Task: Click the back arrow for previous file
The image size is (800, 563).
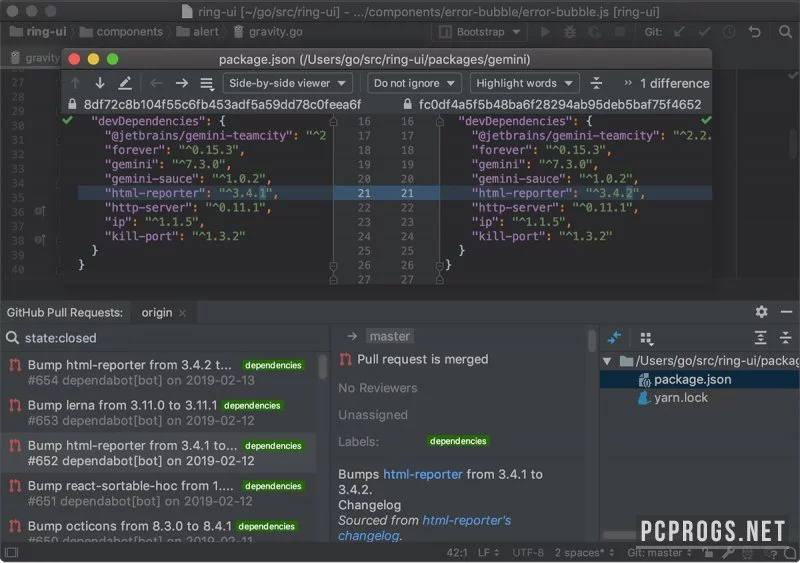Action: (x=156, y=83)
